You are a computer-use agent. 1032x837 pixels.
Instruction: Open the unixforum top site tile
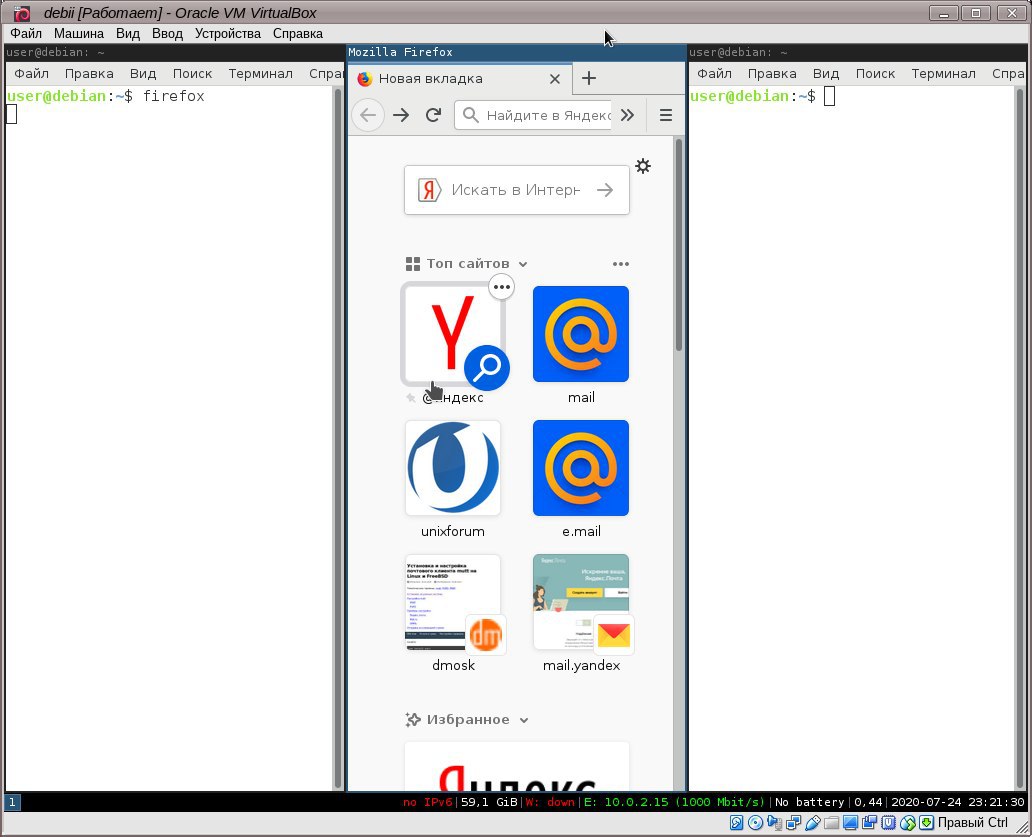453,469
